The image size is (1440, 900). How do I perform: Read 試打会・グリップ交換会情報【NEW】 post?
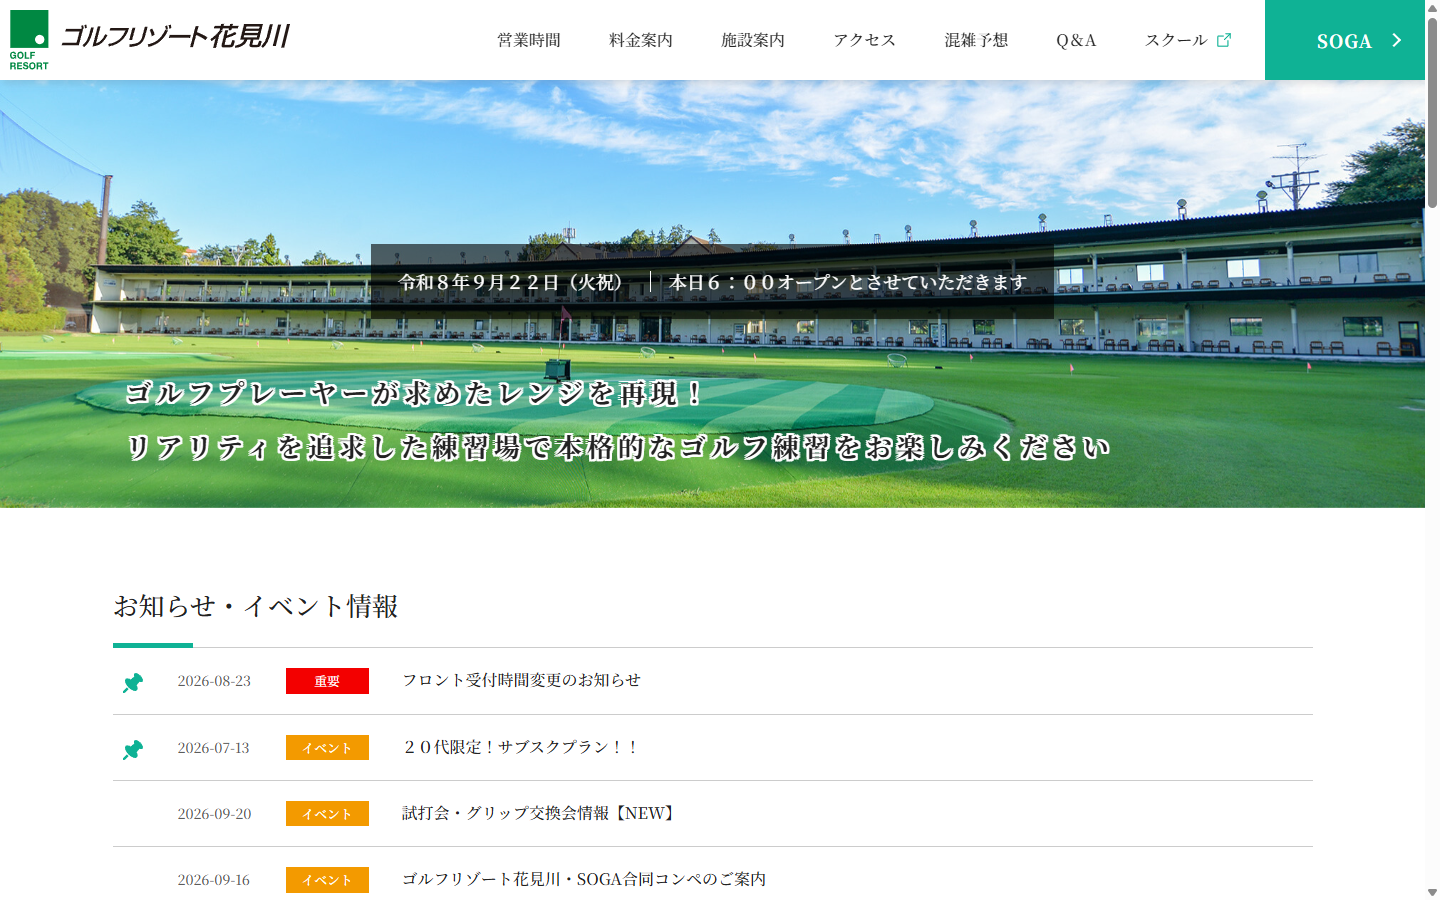point(541,813)
